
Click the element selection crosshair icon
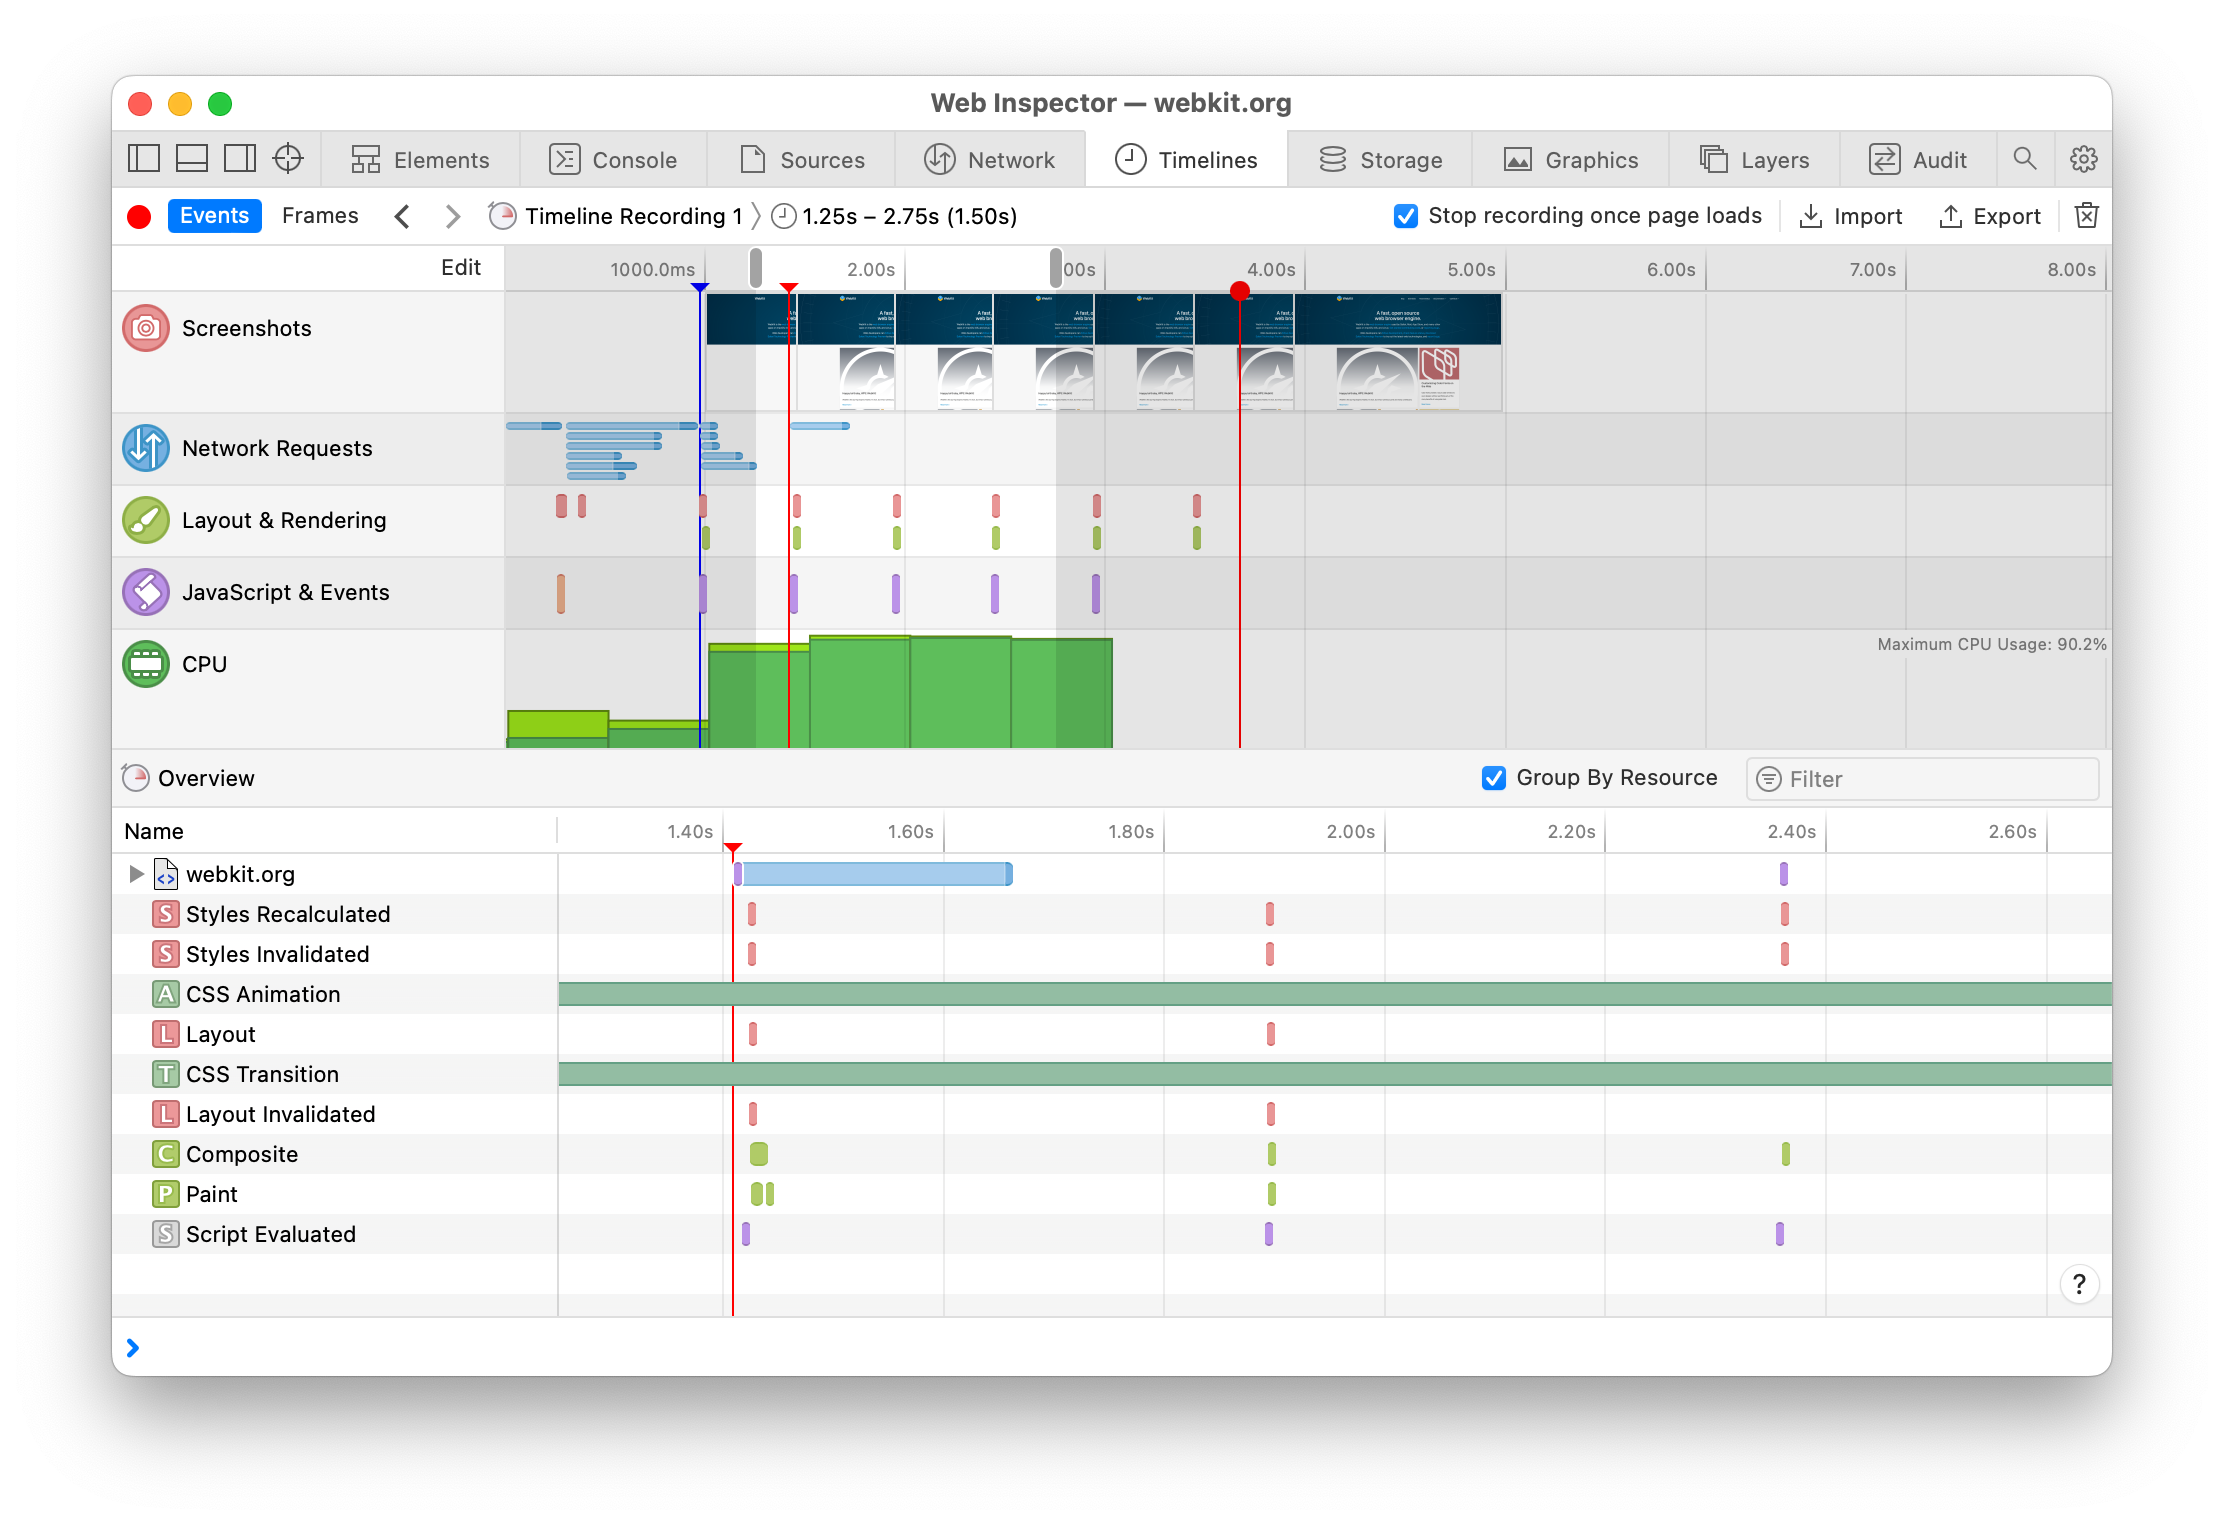[x=288, y=159]
